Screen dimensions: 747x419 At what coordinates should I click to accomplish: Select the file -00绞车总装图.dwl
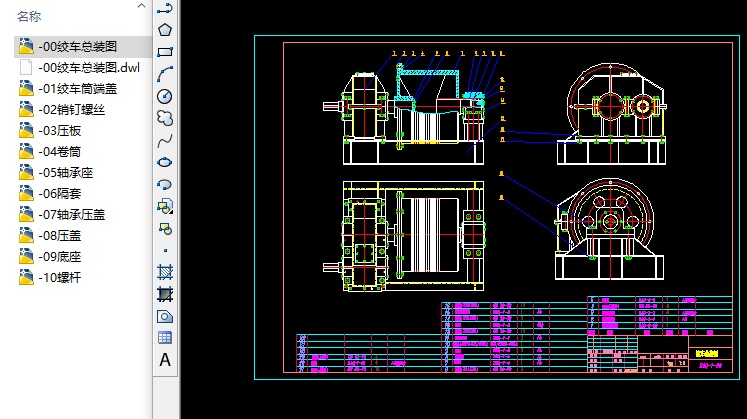coord(89,68)
